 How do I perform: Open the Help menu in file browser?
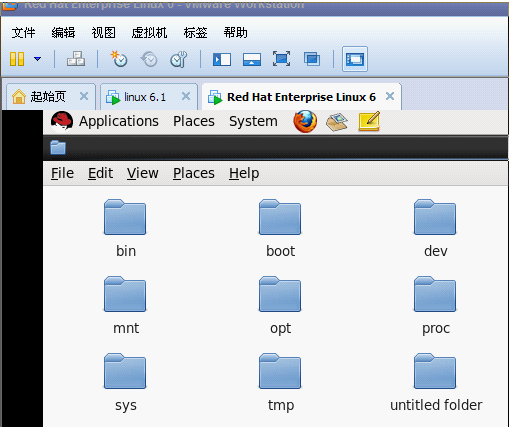(x=244, y=173)
